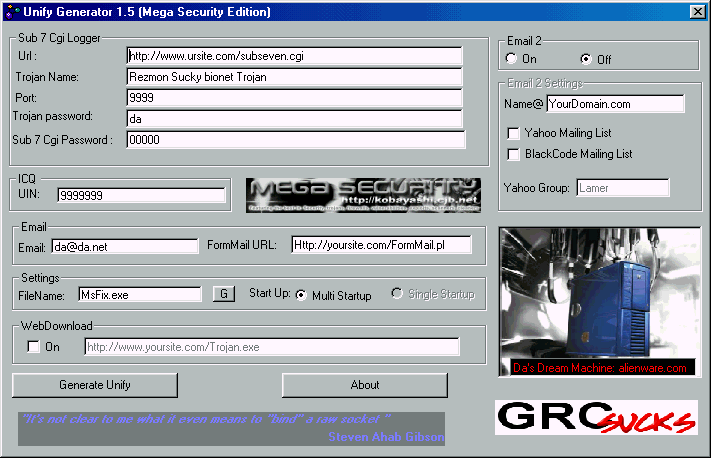Focus the Port input field
Screen dimensions: 711x458
[x=295, y=98]
